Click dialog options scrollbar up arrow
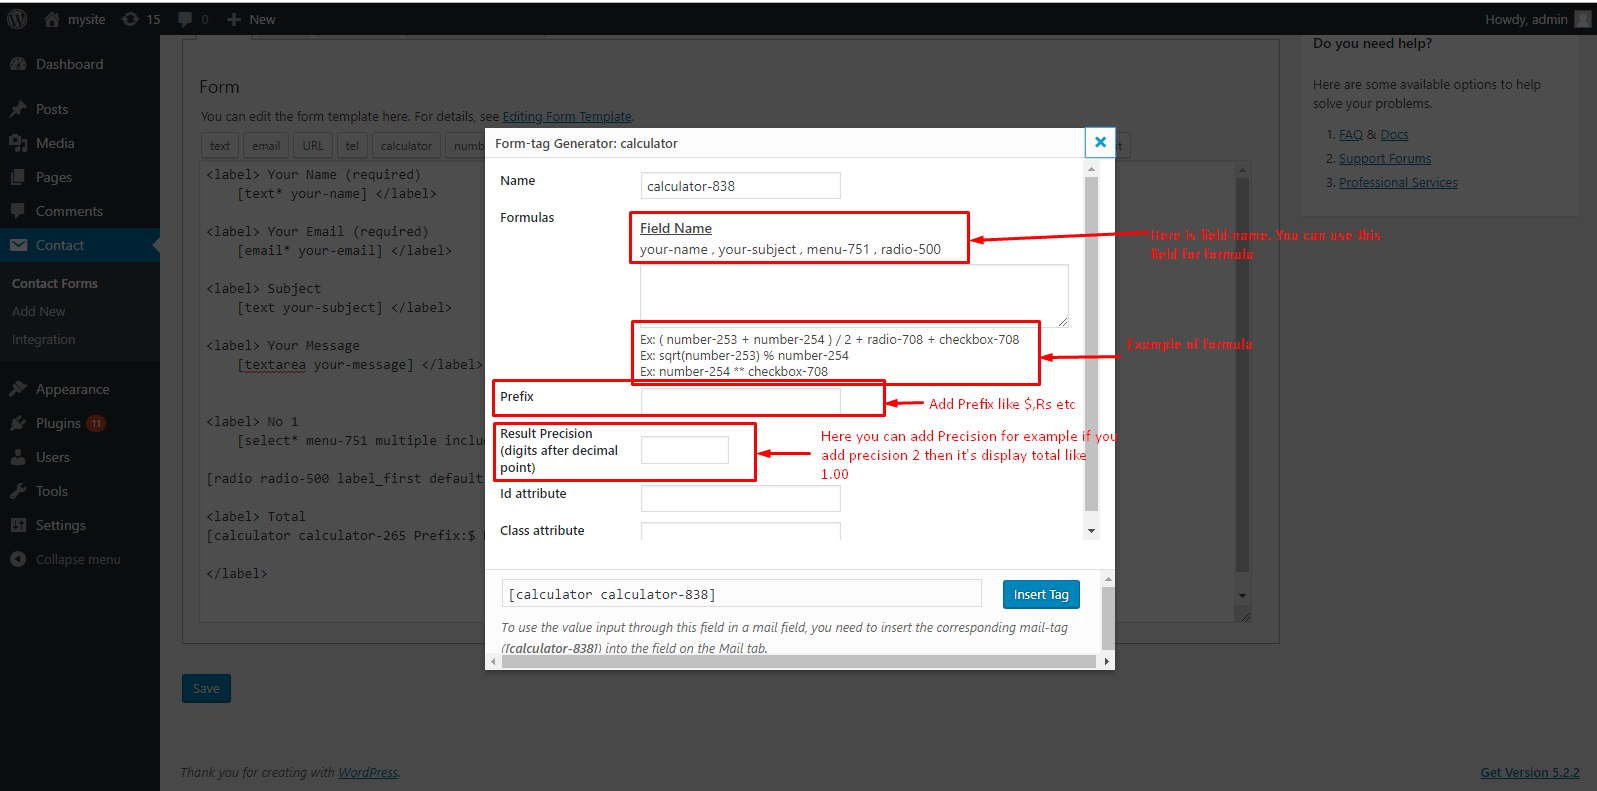This screenshot has height=791, width=1597. 1091,169
